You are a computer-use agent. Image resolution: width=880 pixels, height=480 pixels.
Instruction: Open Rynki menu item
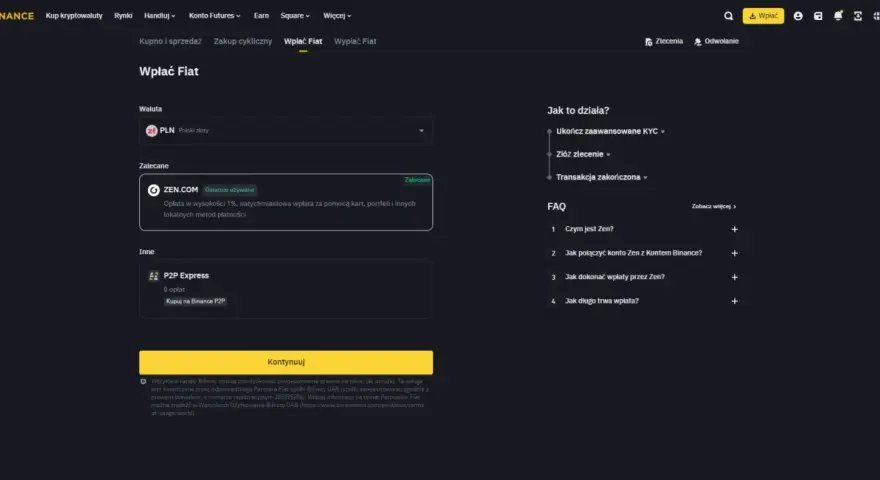[x=123, y=16]
